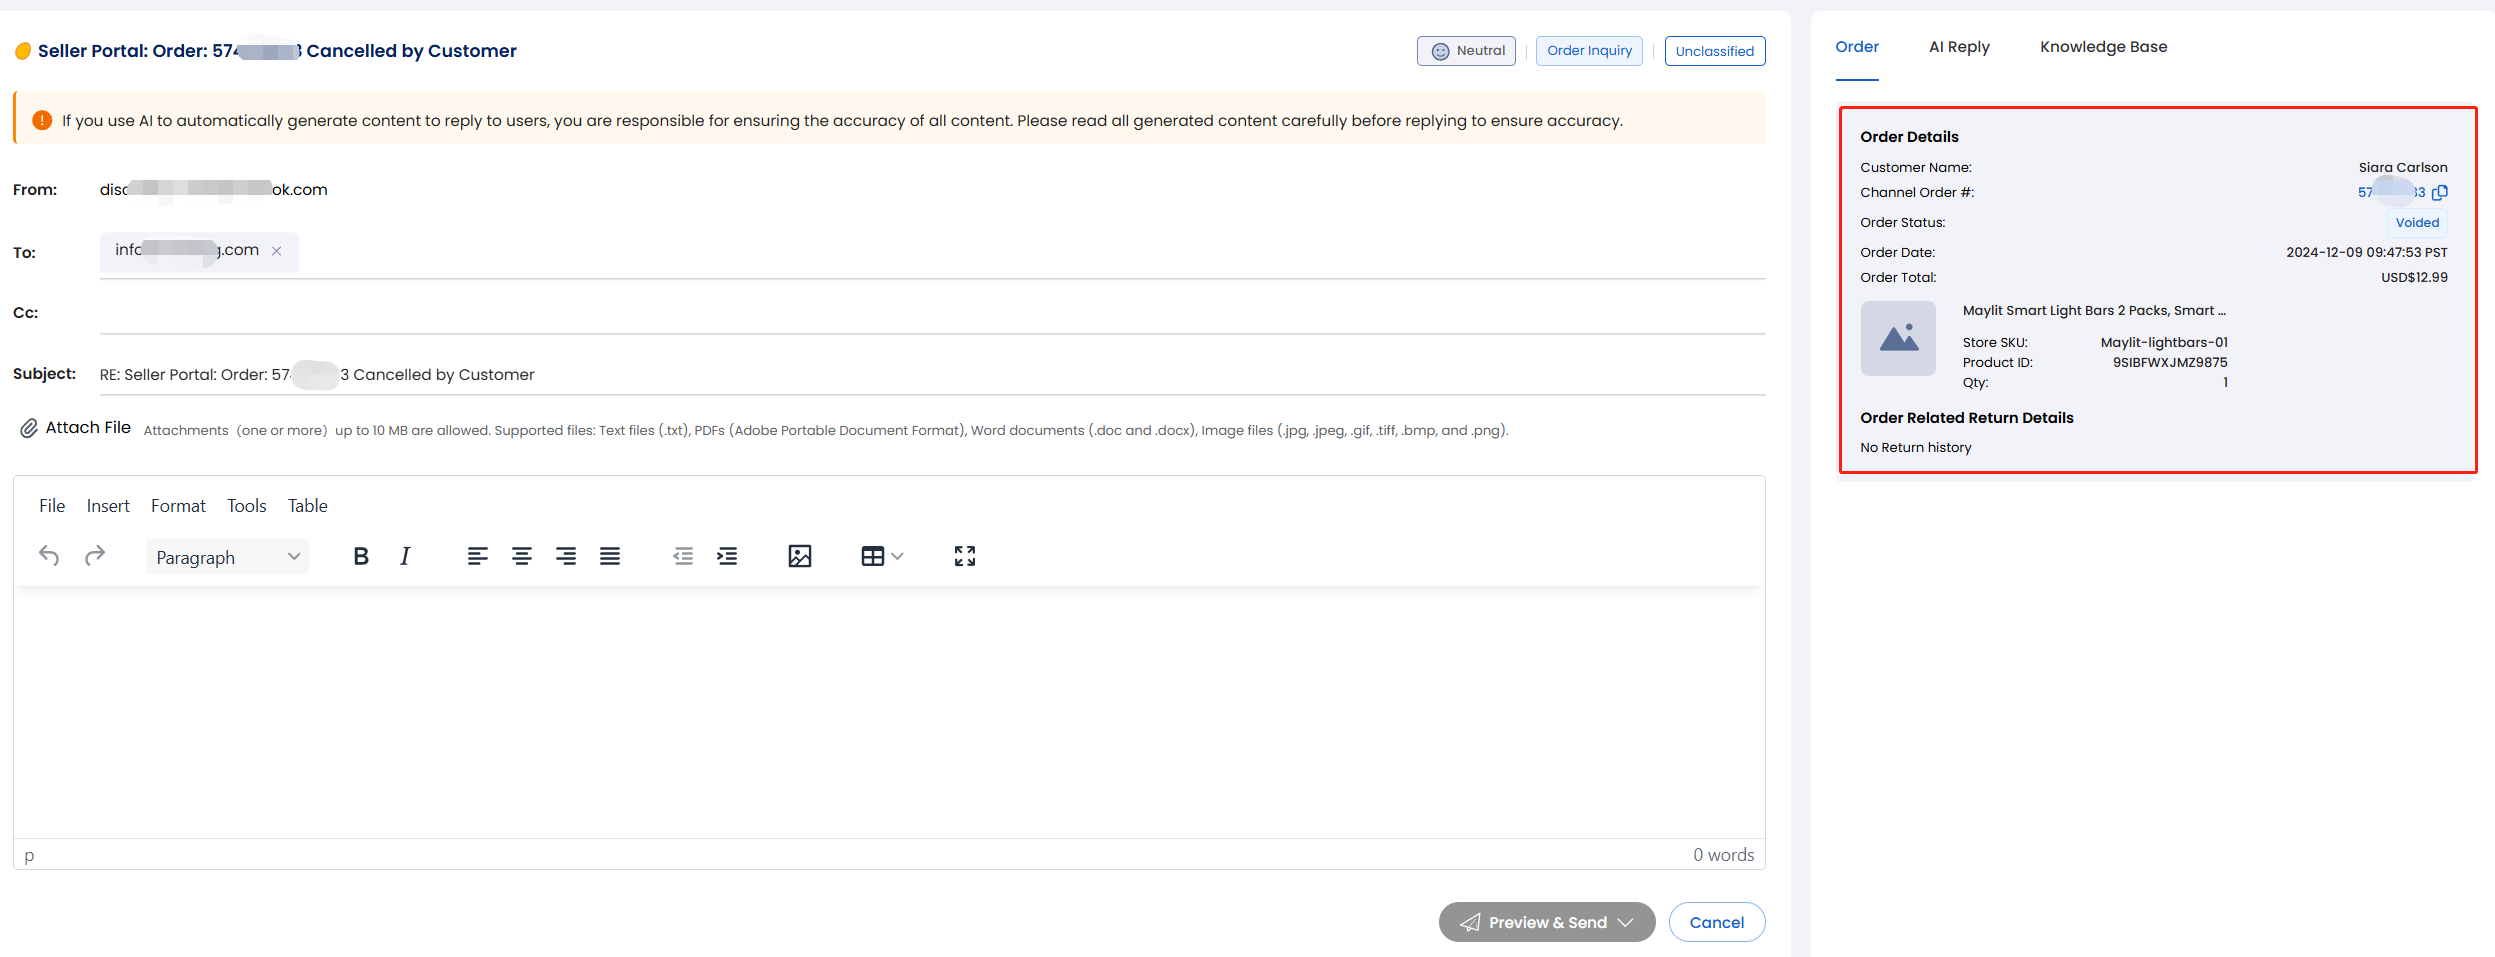Decrease paragraph indent
The height and width of the screenshot is (957, 2495).
683,556
